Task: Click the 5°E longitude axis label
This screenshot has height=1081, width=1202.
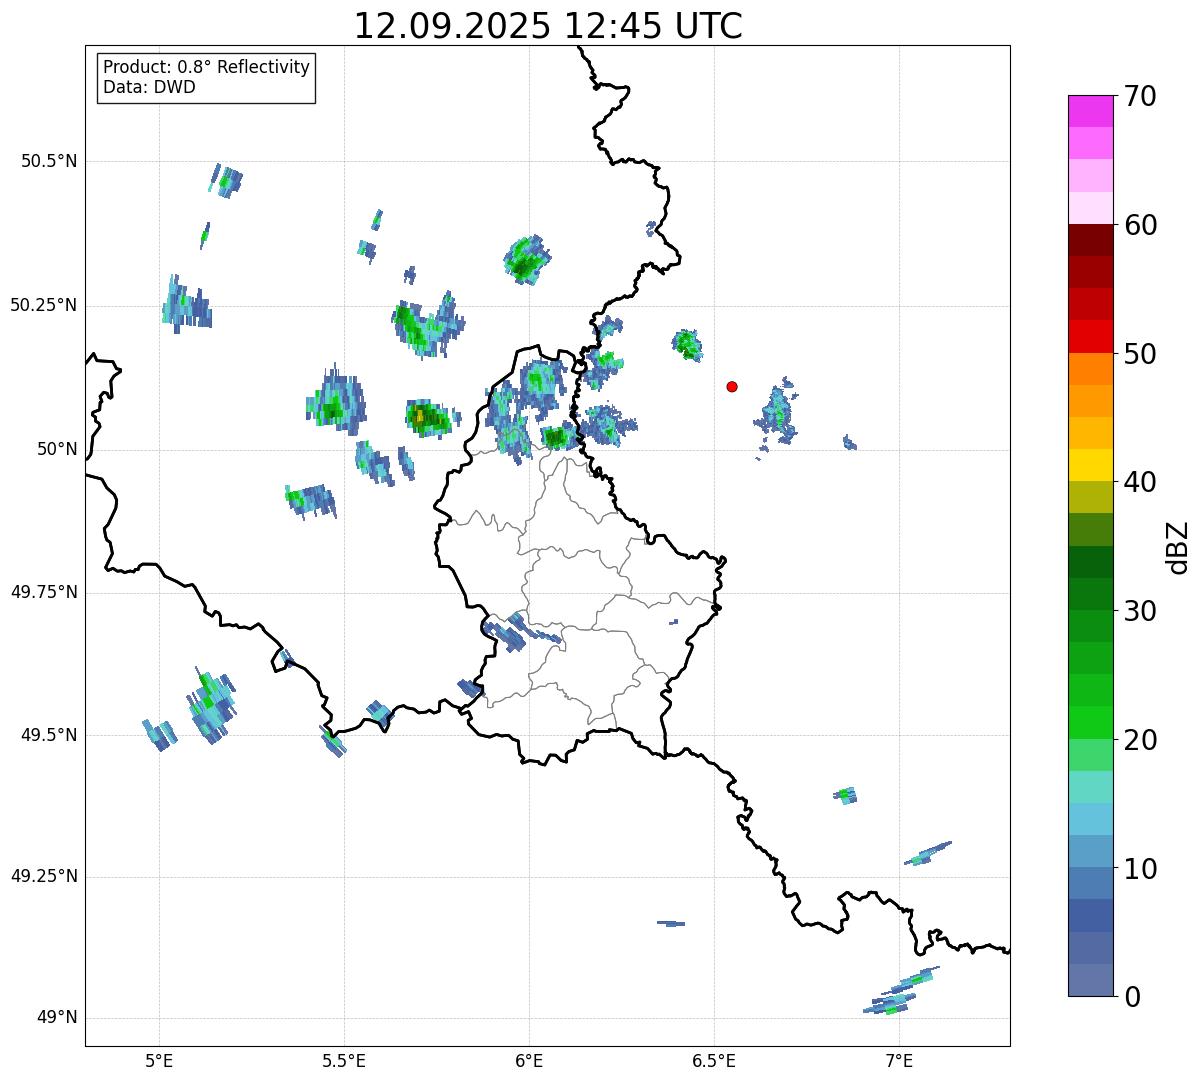Action: pos(159,1060)
